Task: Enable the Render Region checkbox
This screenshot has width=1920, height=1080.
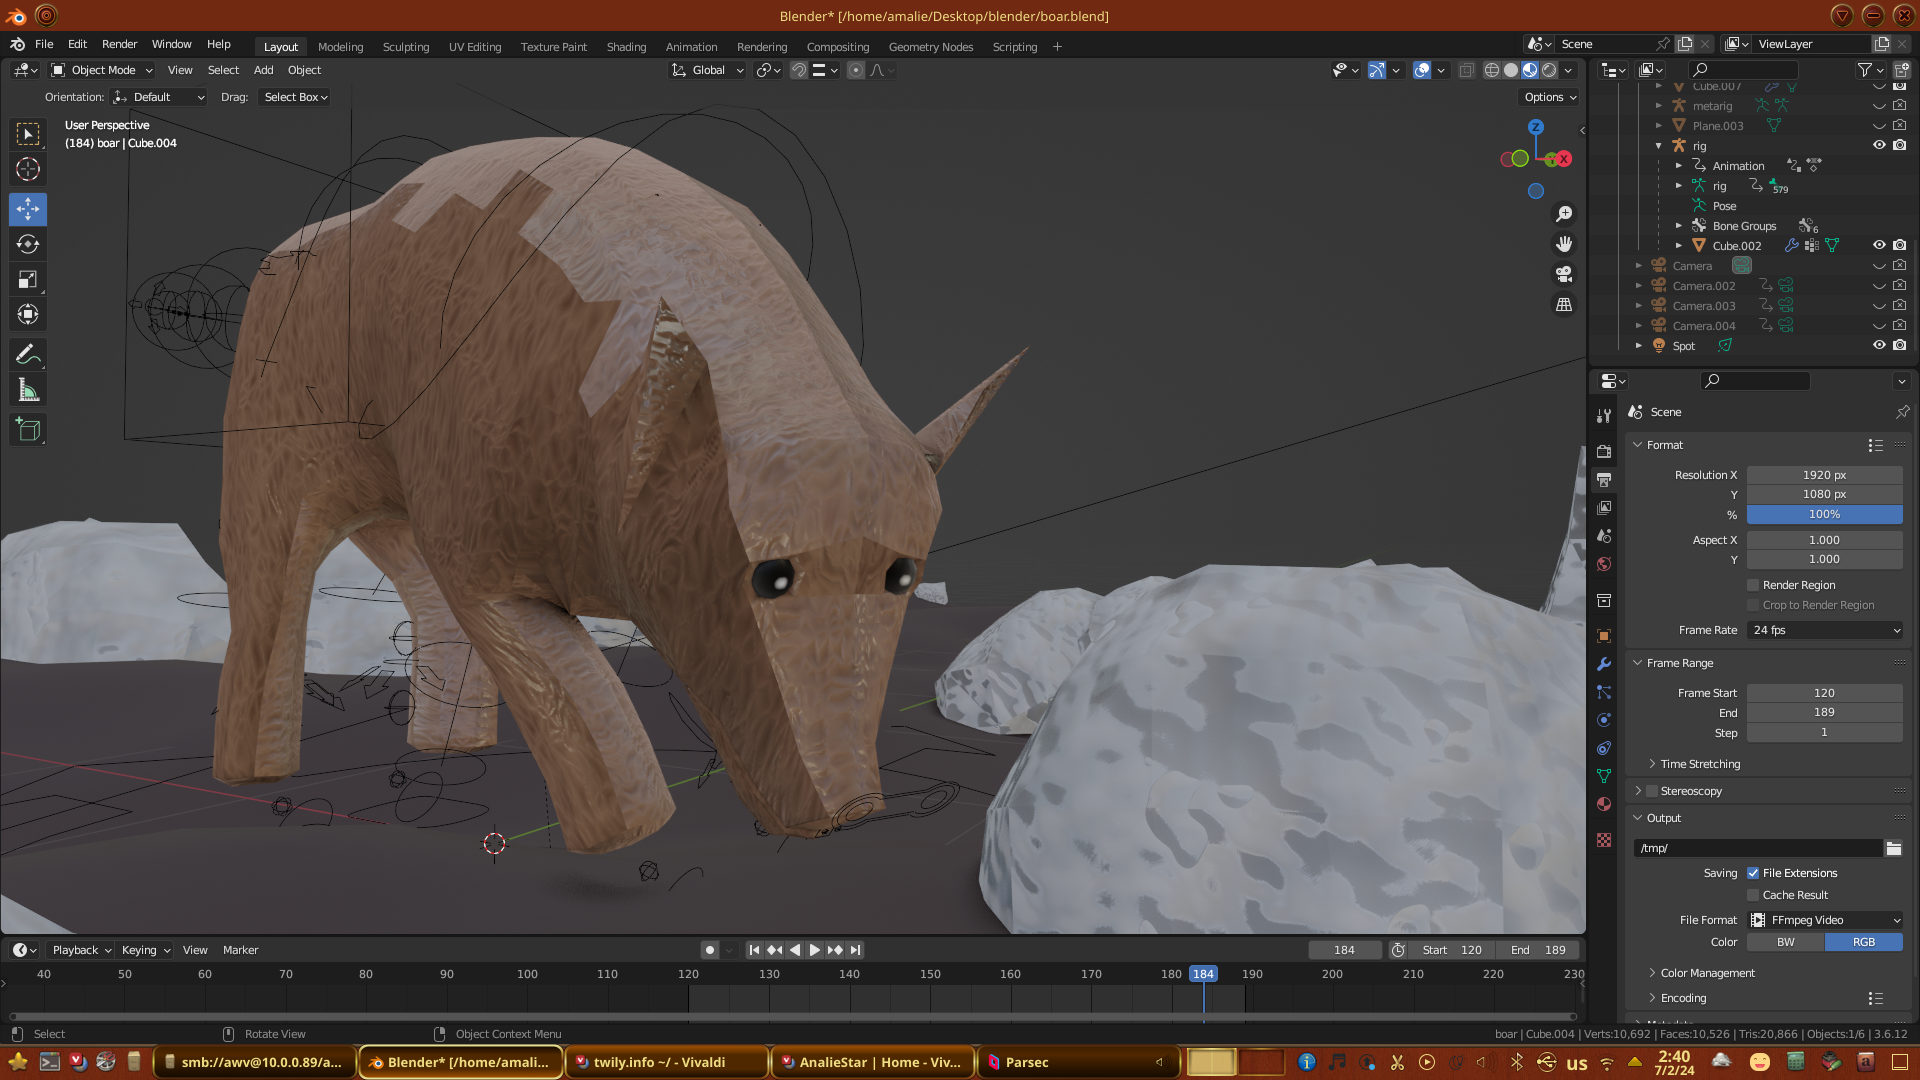Action: (x=1753, y=585)
